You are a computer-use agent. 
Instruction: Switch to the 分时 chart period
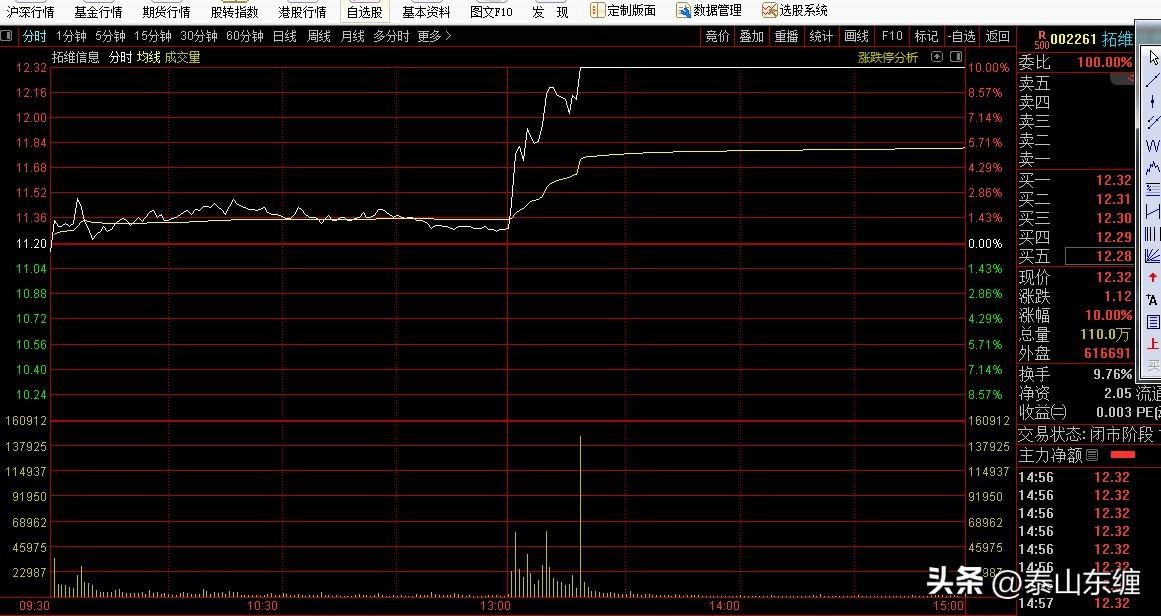point(34,36)
